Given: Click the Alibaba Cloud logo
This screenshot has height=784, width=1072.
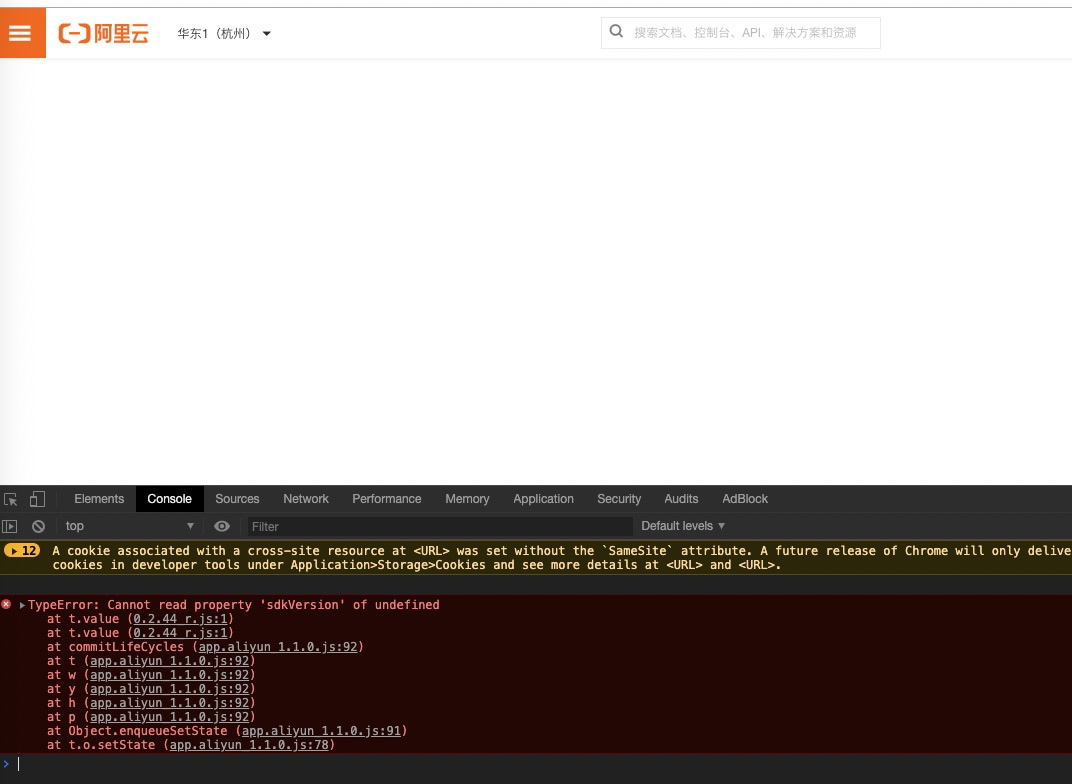Looking at the screenshot, I should (x=103, y=33).
